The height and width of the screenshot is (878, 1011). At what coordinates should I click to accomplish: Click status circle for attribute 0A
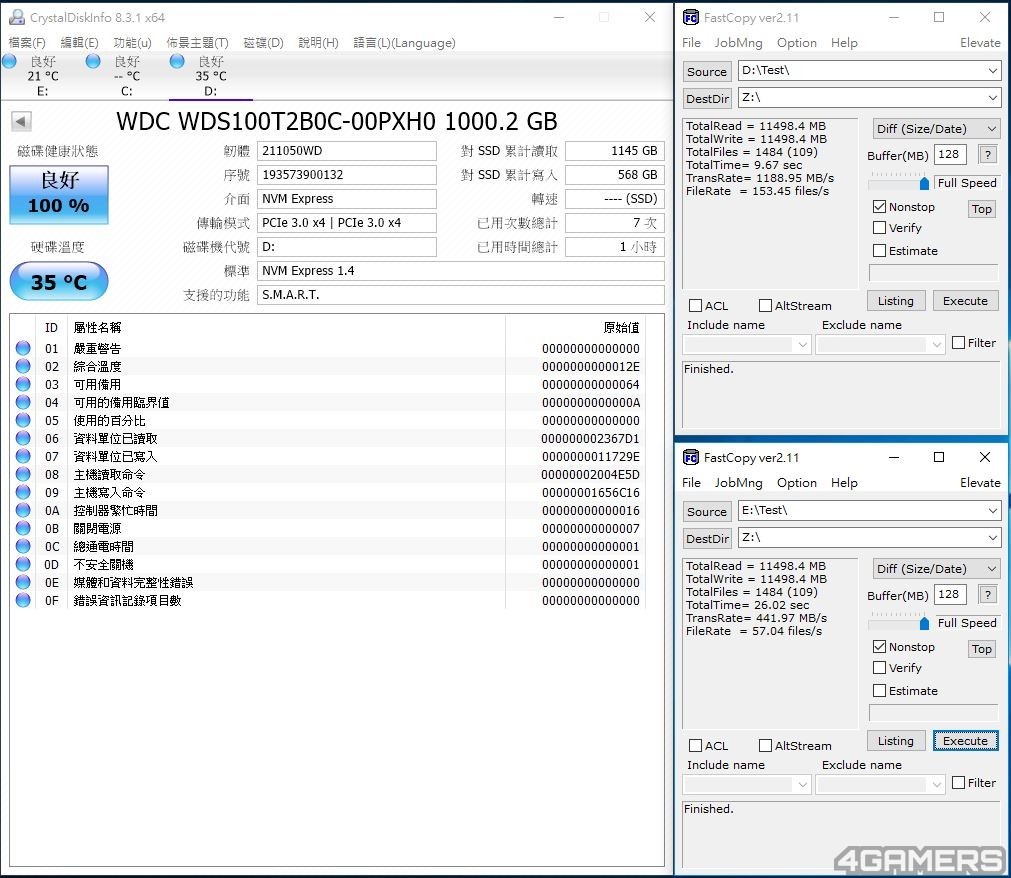pos(23,510)
